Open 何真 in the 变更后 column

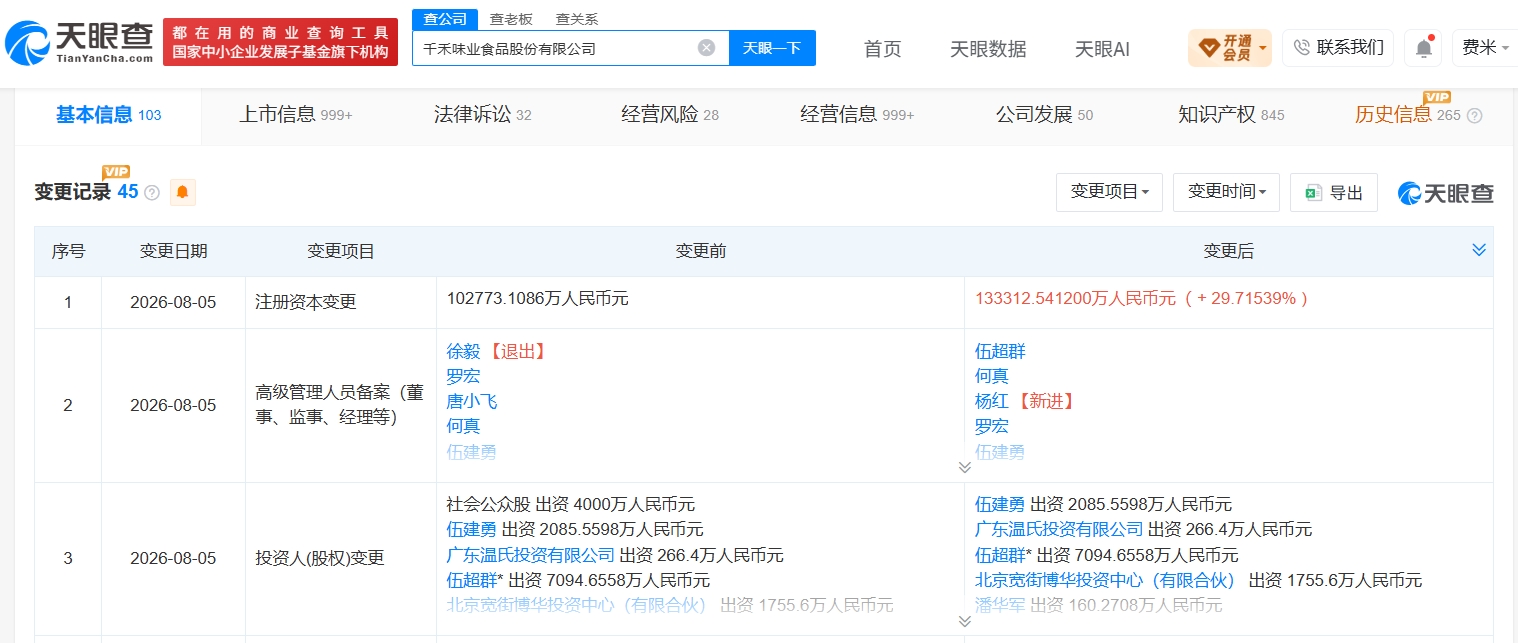point(992,376)
